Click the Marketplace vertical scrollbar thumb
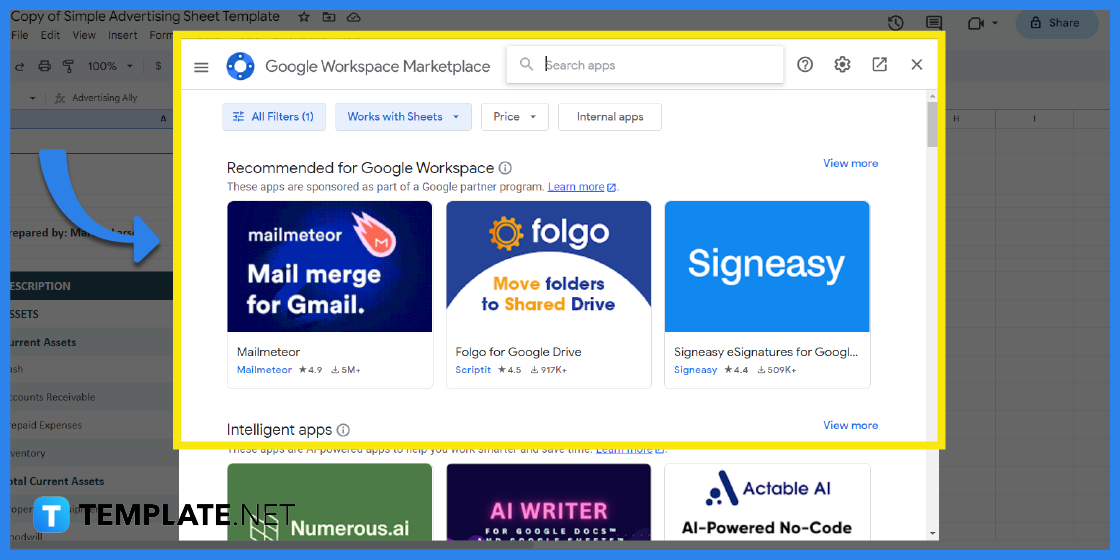Viewport: 1120px width, 560px height. 932,124
